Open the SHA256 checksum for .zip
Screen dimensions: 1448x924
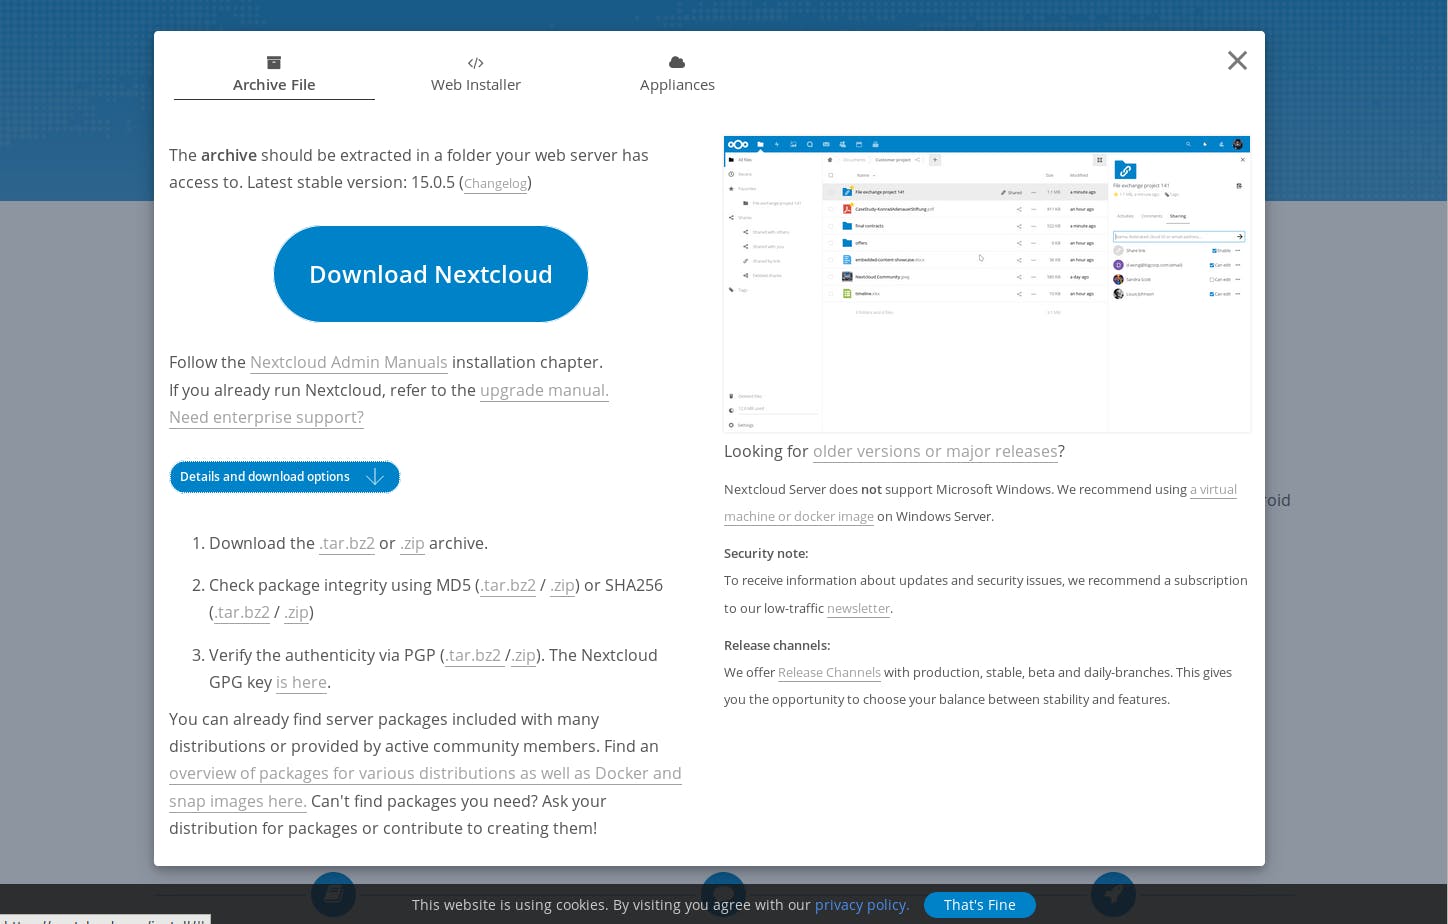(297, 612)
